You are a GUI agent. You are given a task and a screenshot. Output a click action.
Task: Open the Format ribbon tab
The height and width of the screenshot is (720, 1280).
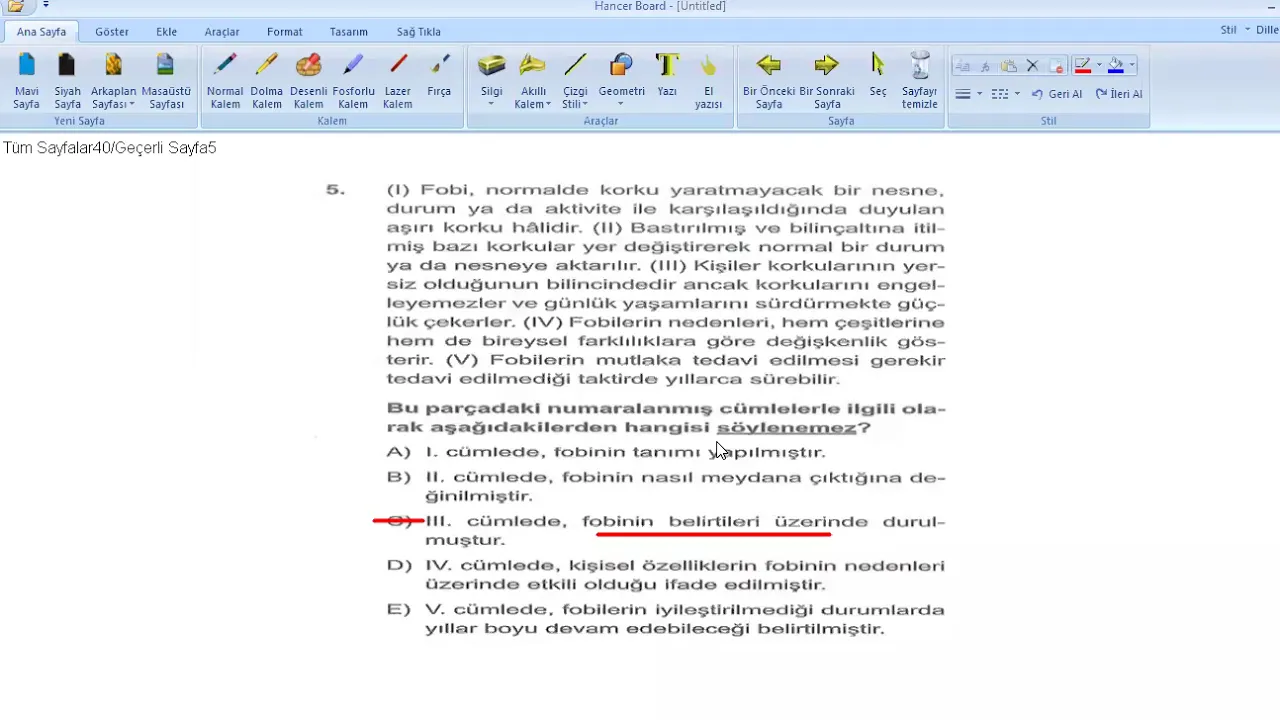click(284, 32)
